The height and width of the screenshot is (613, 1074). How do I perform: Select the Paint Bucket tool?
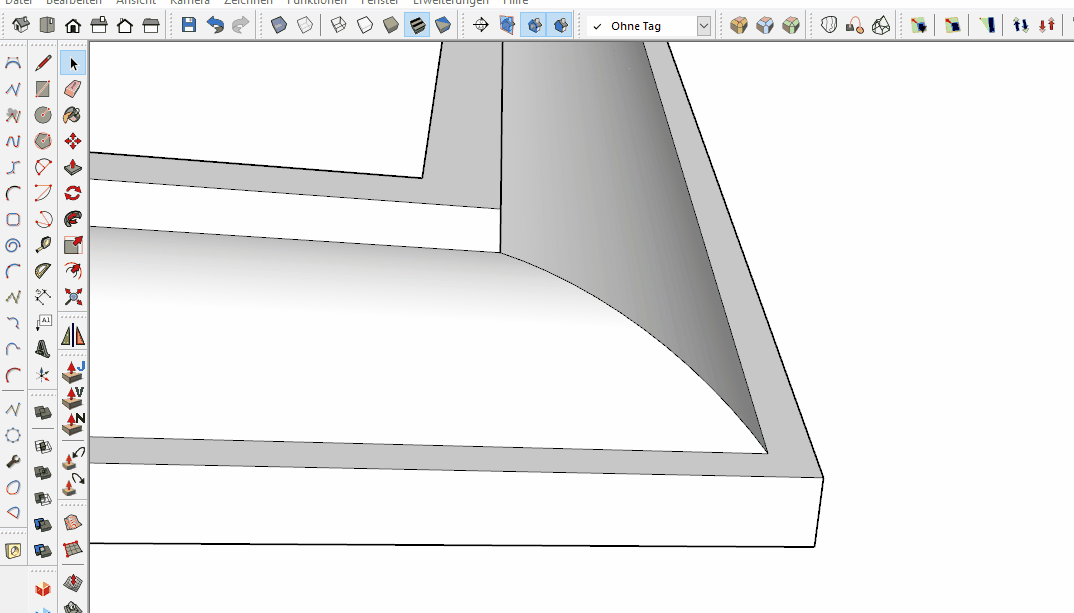point(73,115)
